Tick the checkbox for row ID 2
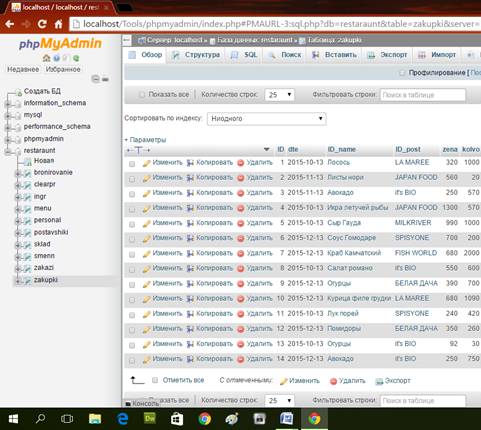Screen dimensions: 481x430 132,179
